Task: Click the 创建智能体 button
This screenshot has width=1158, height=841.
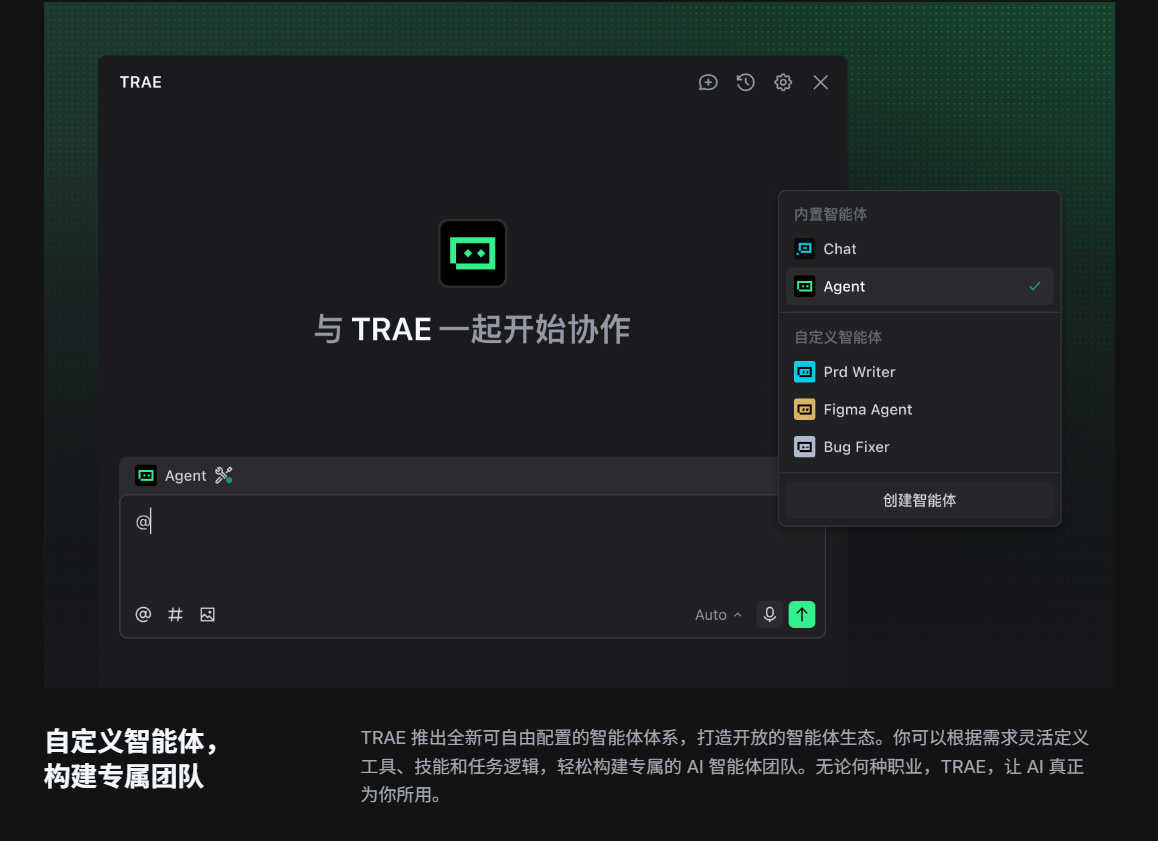Action: pyautogui.click(x=919, y=500)
